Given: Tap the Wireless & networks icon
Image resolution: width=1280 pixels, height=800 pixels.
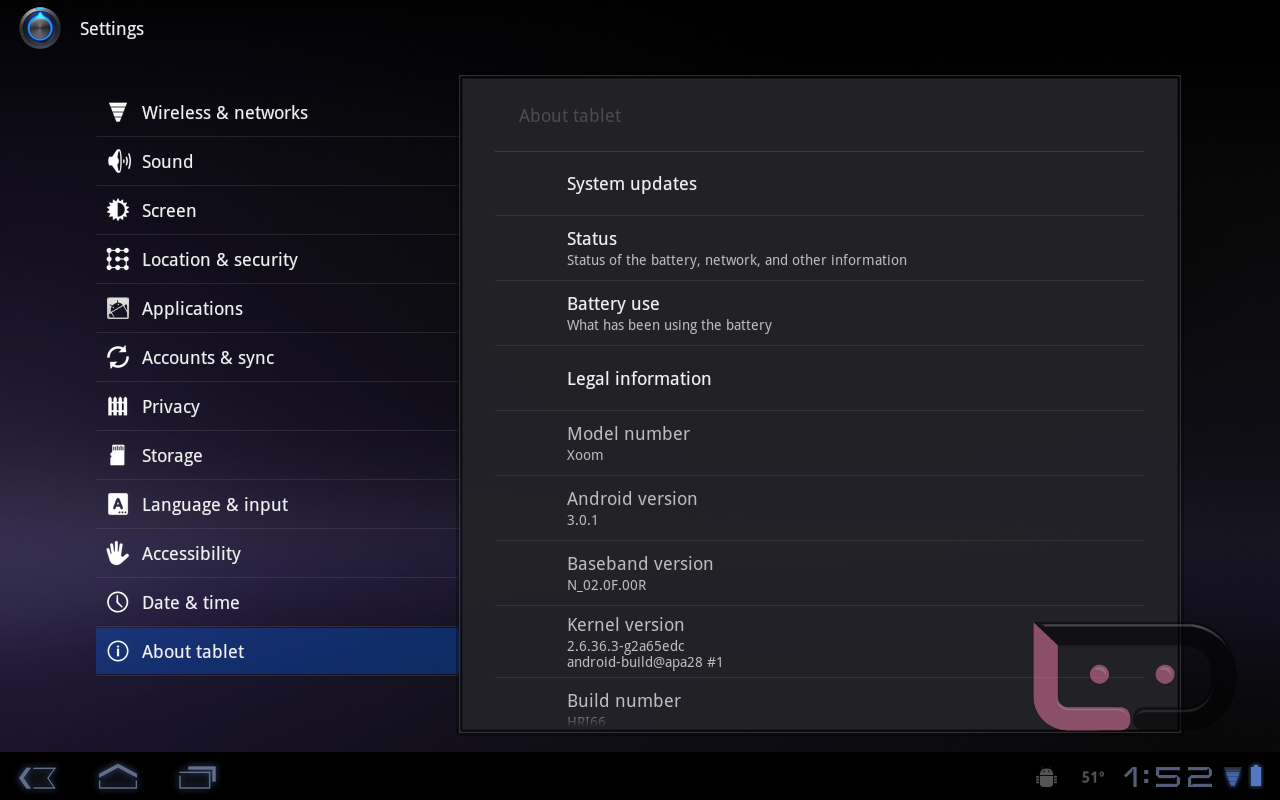Looking at the screenshot, I should (118, 113).
